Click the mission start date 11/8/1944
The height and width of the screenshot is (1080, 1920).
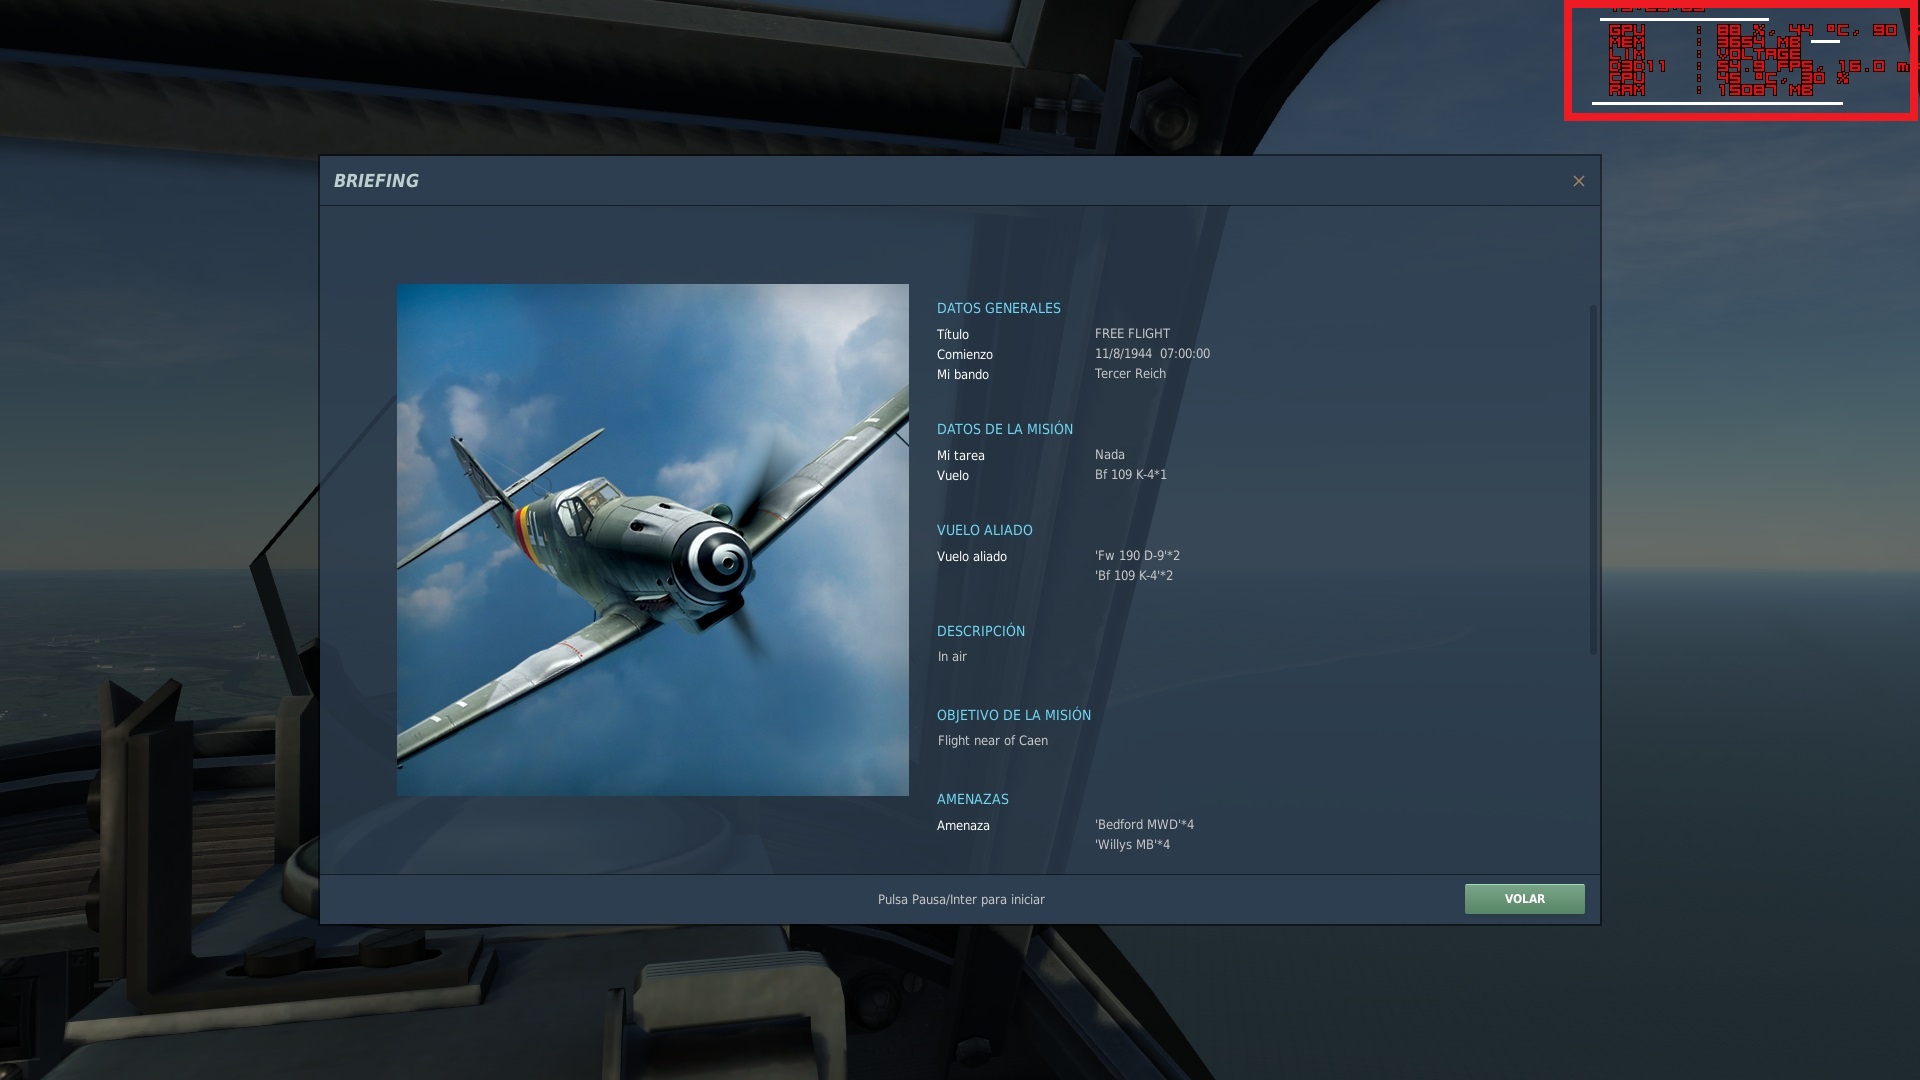point(1123,354)
